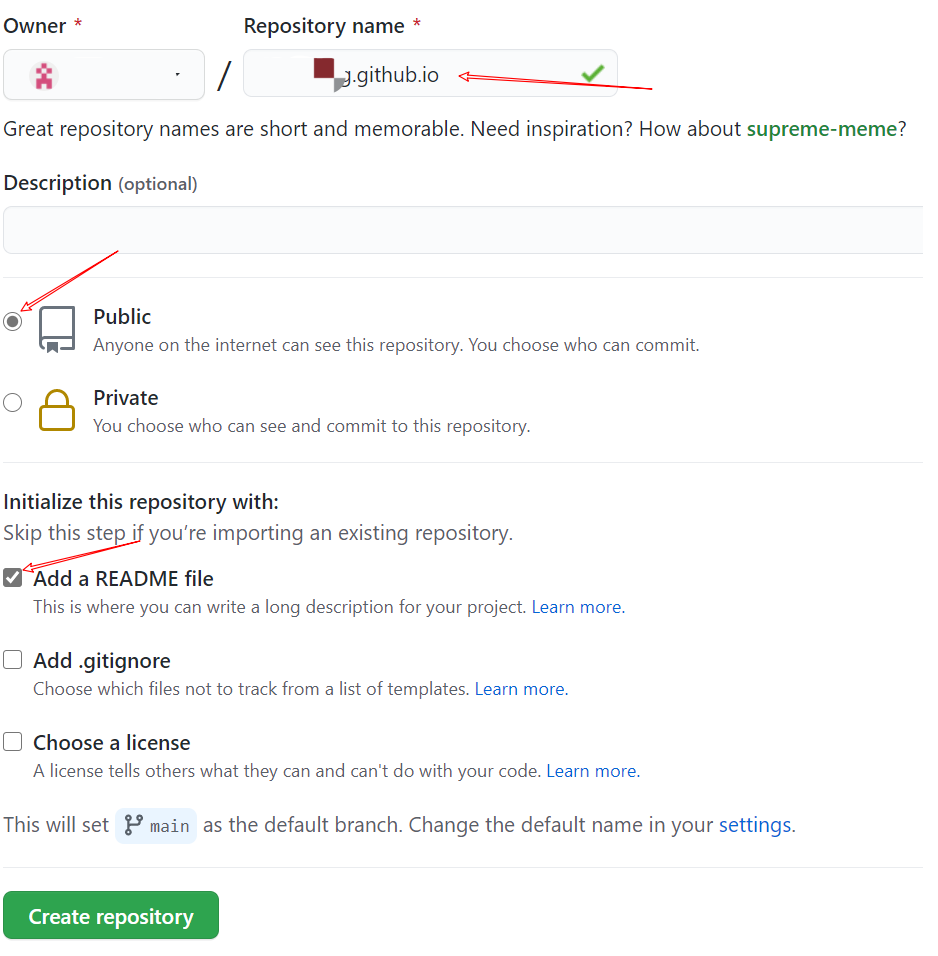This screenshot has width=938, height=956.
Task: Select the Private radio button
Action: pyautogui.click(x=13, y=402)
